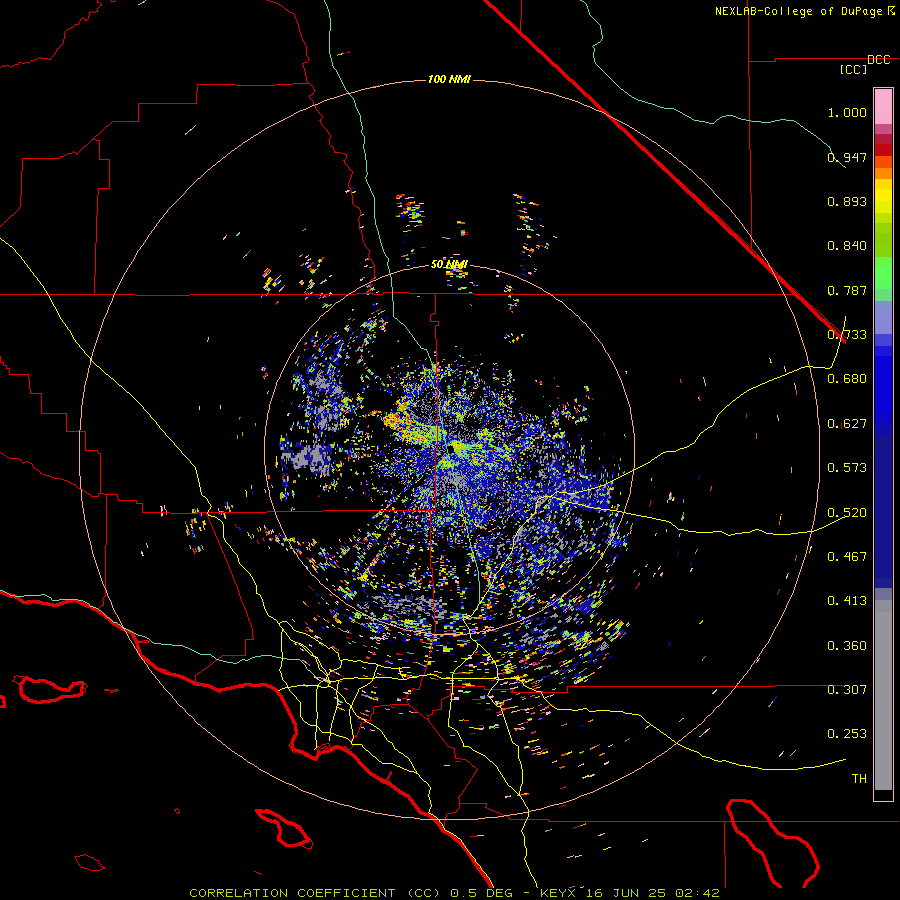Click the pink top segment of the color bar

point(883,107)
